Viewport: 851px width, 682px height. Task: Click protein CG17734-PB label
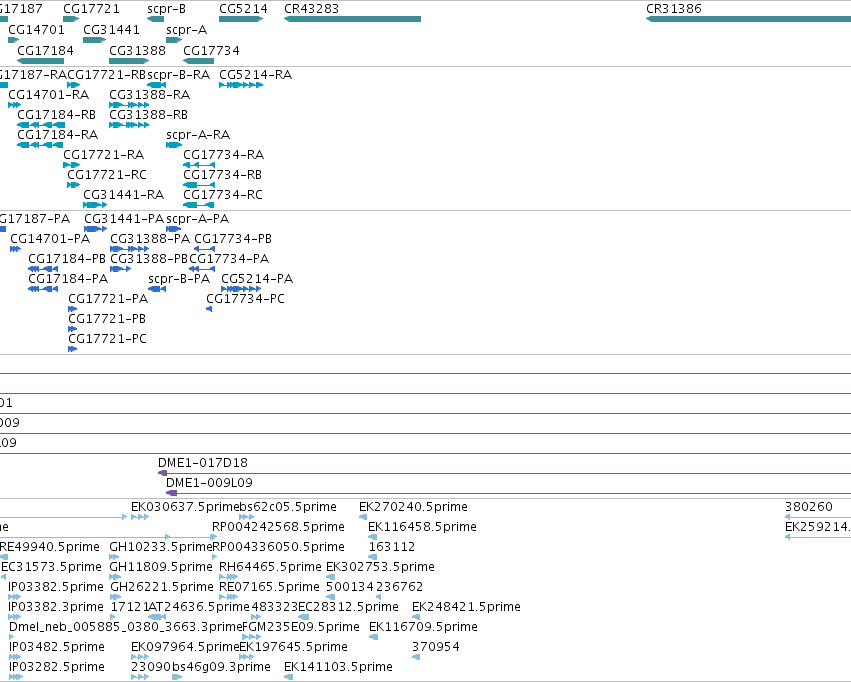point(233,239)
